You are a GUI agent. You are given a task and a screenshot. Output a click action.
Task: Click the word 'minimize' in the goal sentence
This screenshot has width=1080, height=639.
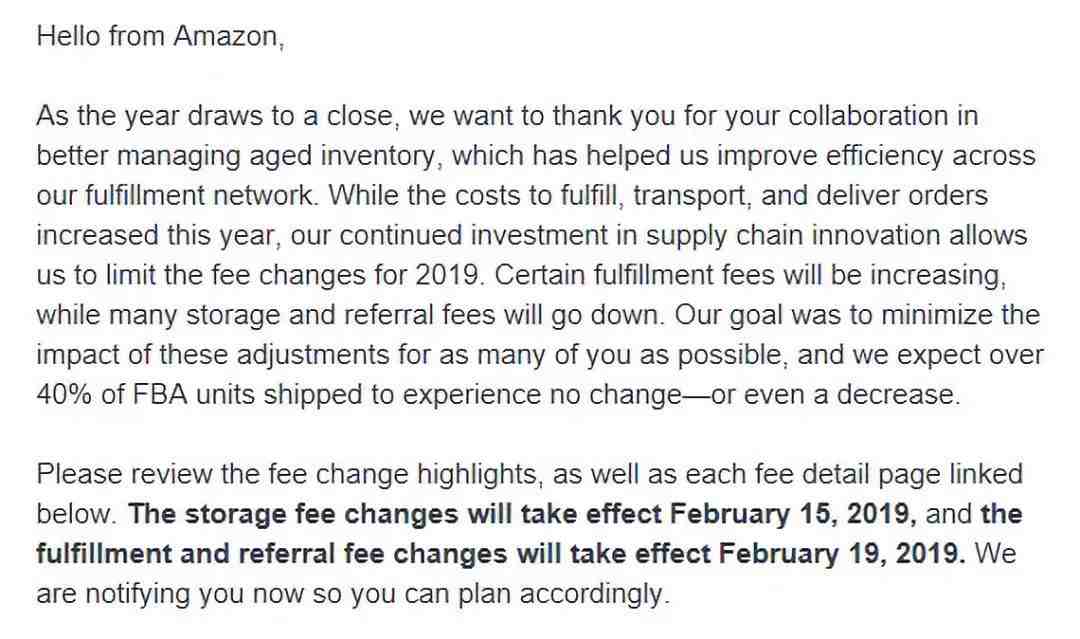pos(937,315)
